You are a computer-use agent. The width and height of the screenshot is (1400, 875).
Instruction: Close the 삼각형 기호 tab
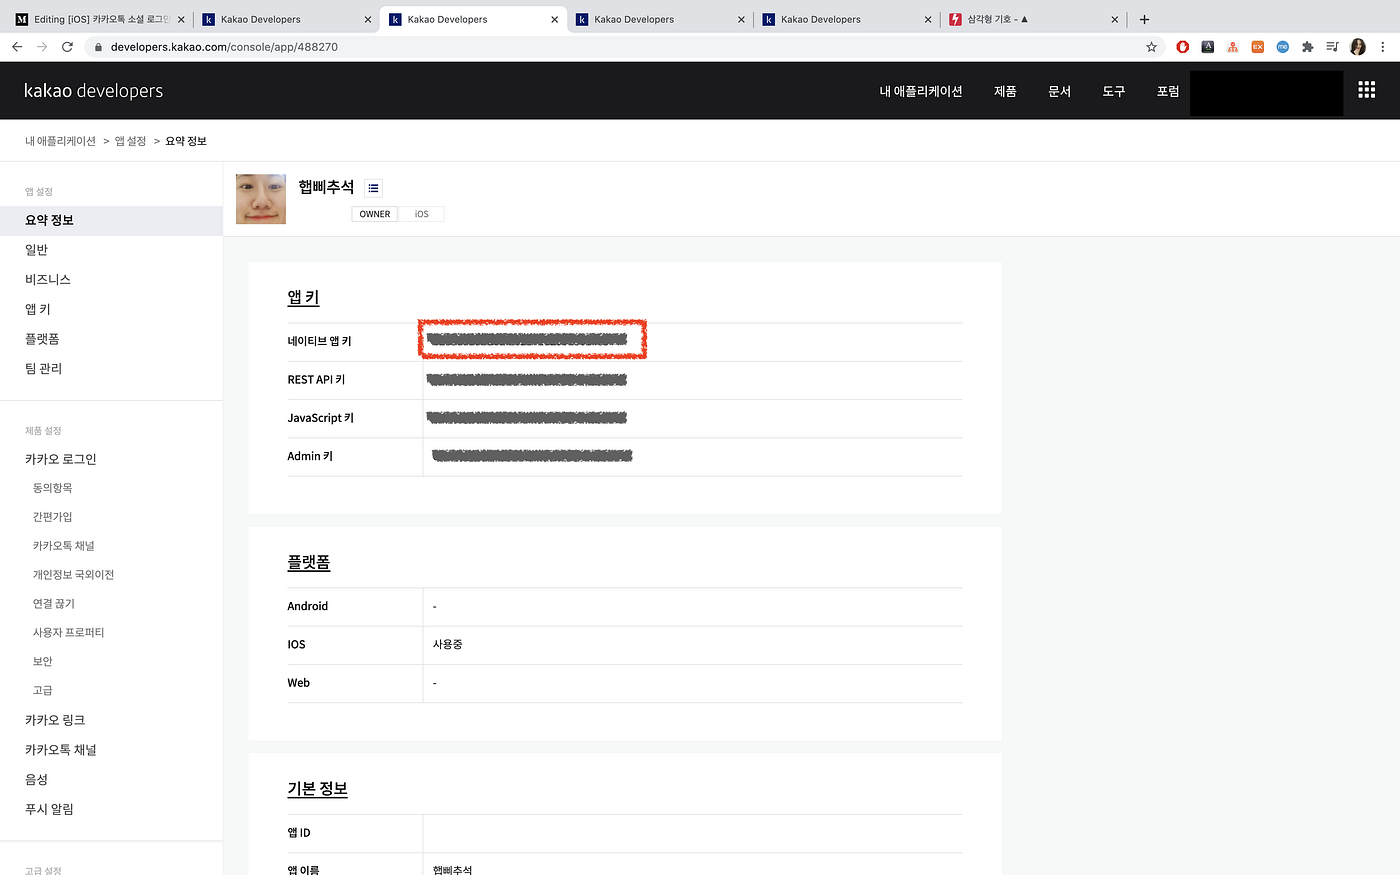(x=1115, y=19)
